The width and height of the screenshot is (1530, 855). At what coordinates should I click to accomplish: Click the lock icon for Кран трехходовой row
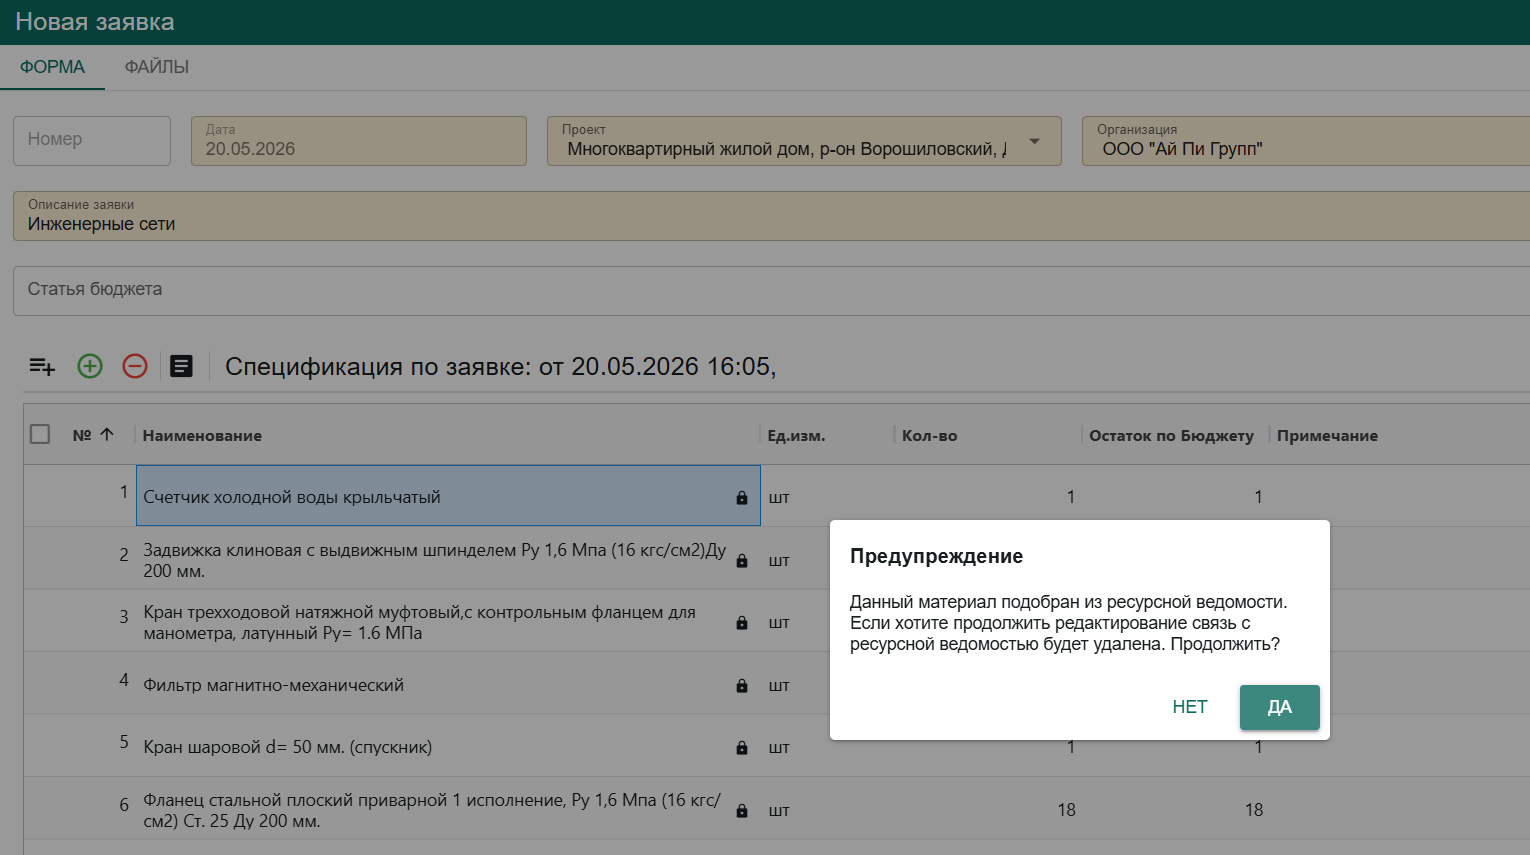pyautogui.click(x=742, y=623)
